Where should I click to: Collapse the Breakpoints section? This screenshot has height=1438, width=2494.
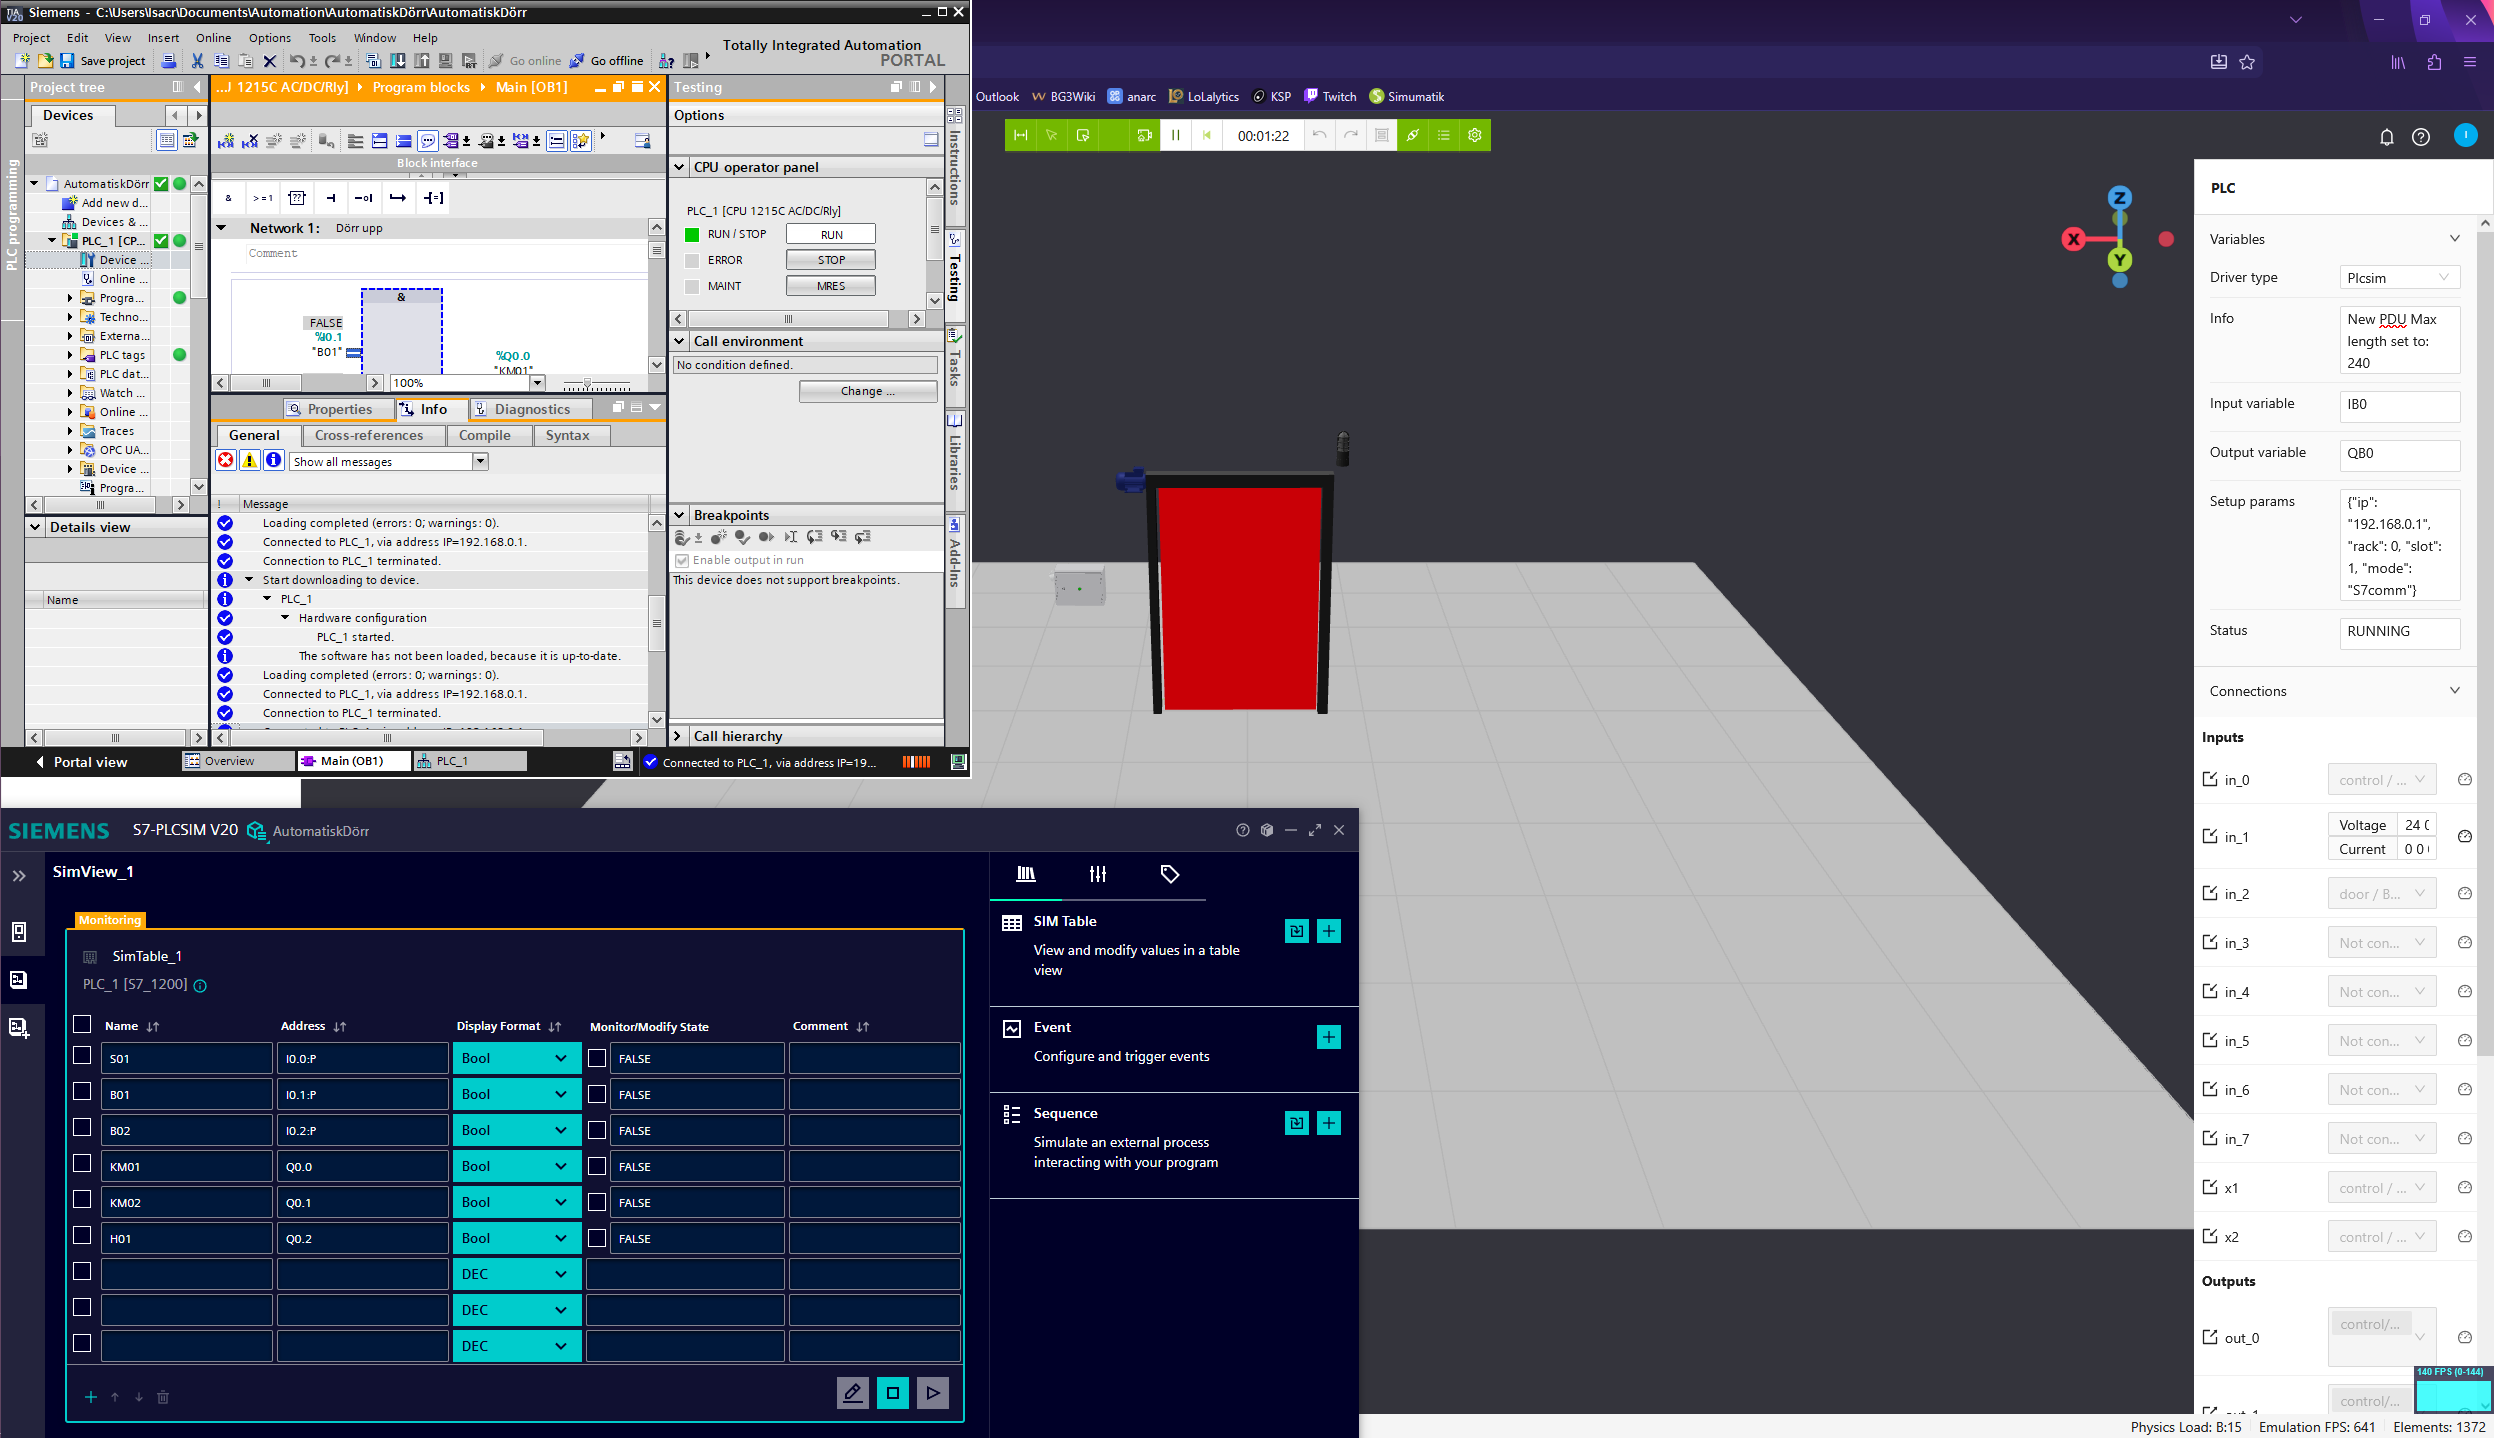(679, 515)
